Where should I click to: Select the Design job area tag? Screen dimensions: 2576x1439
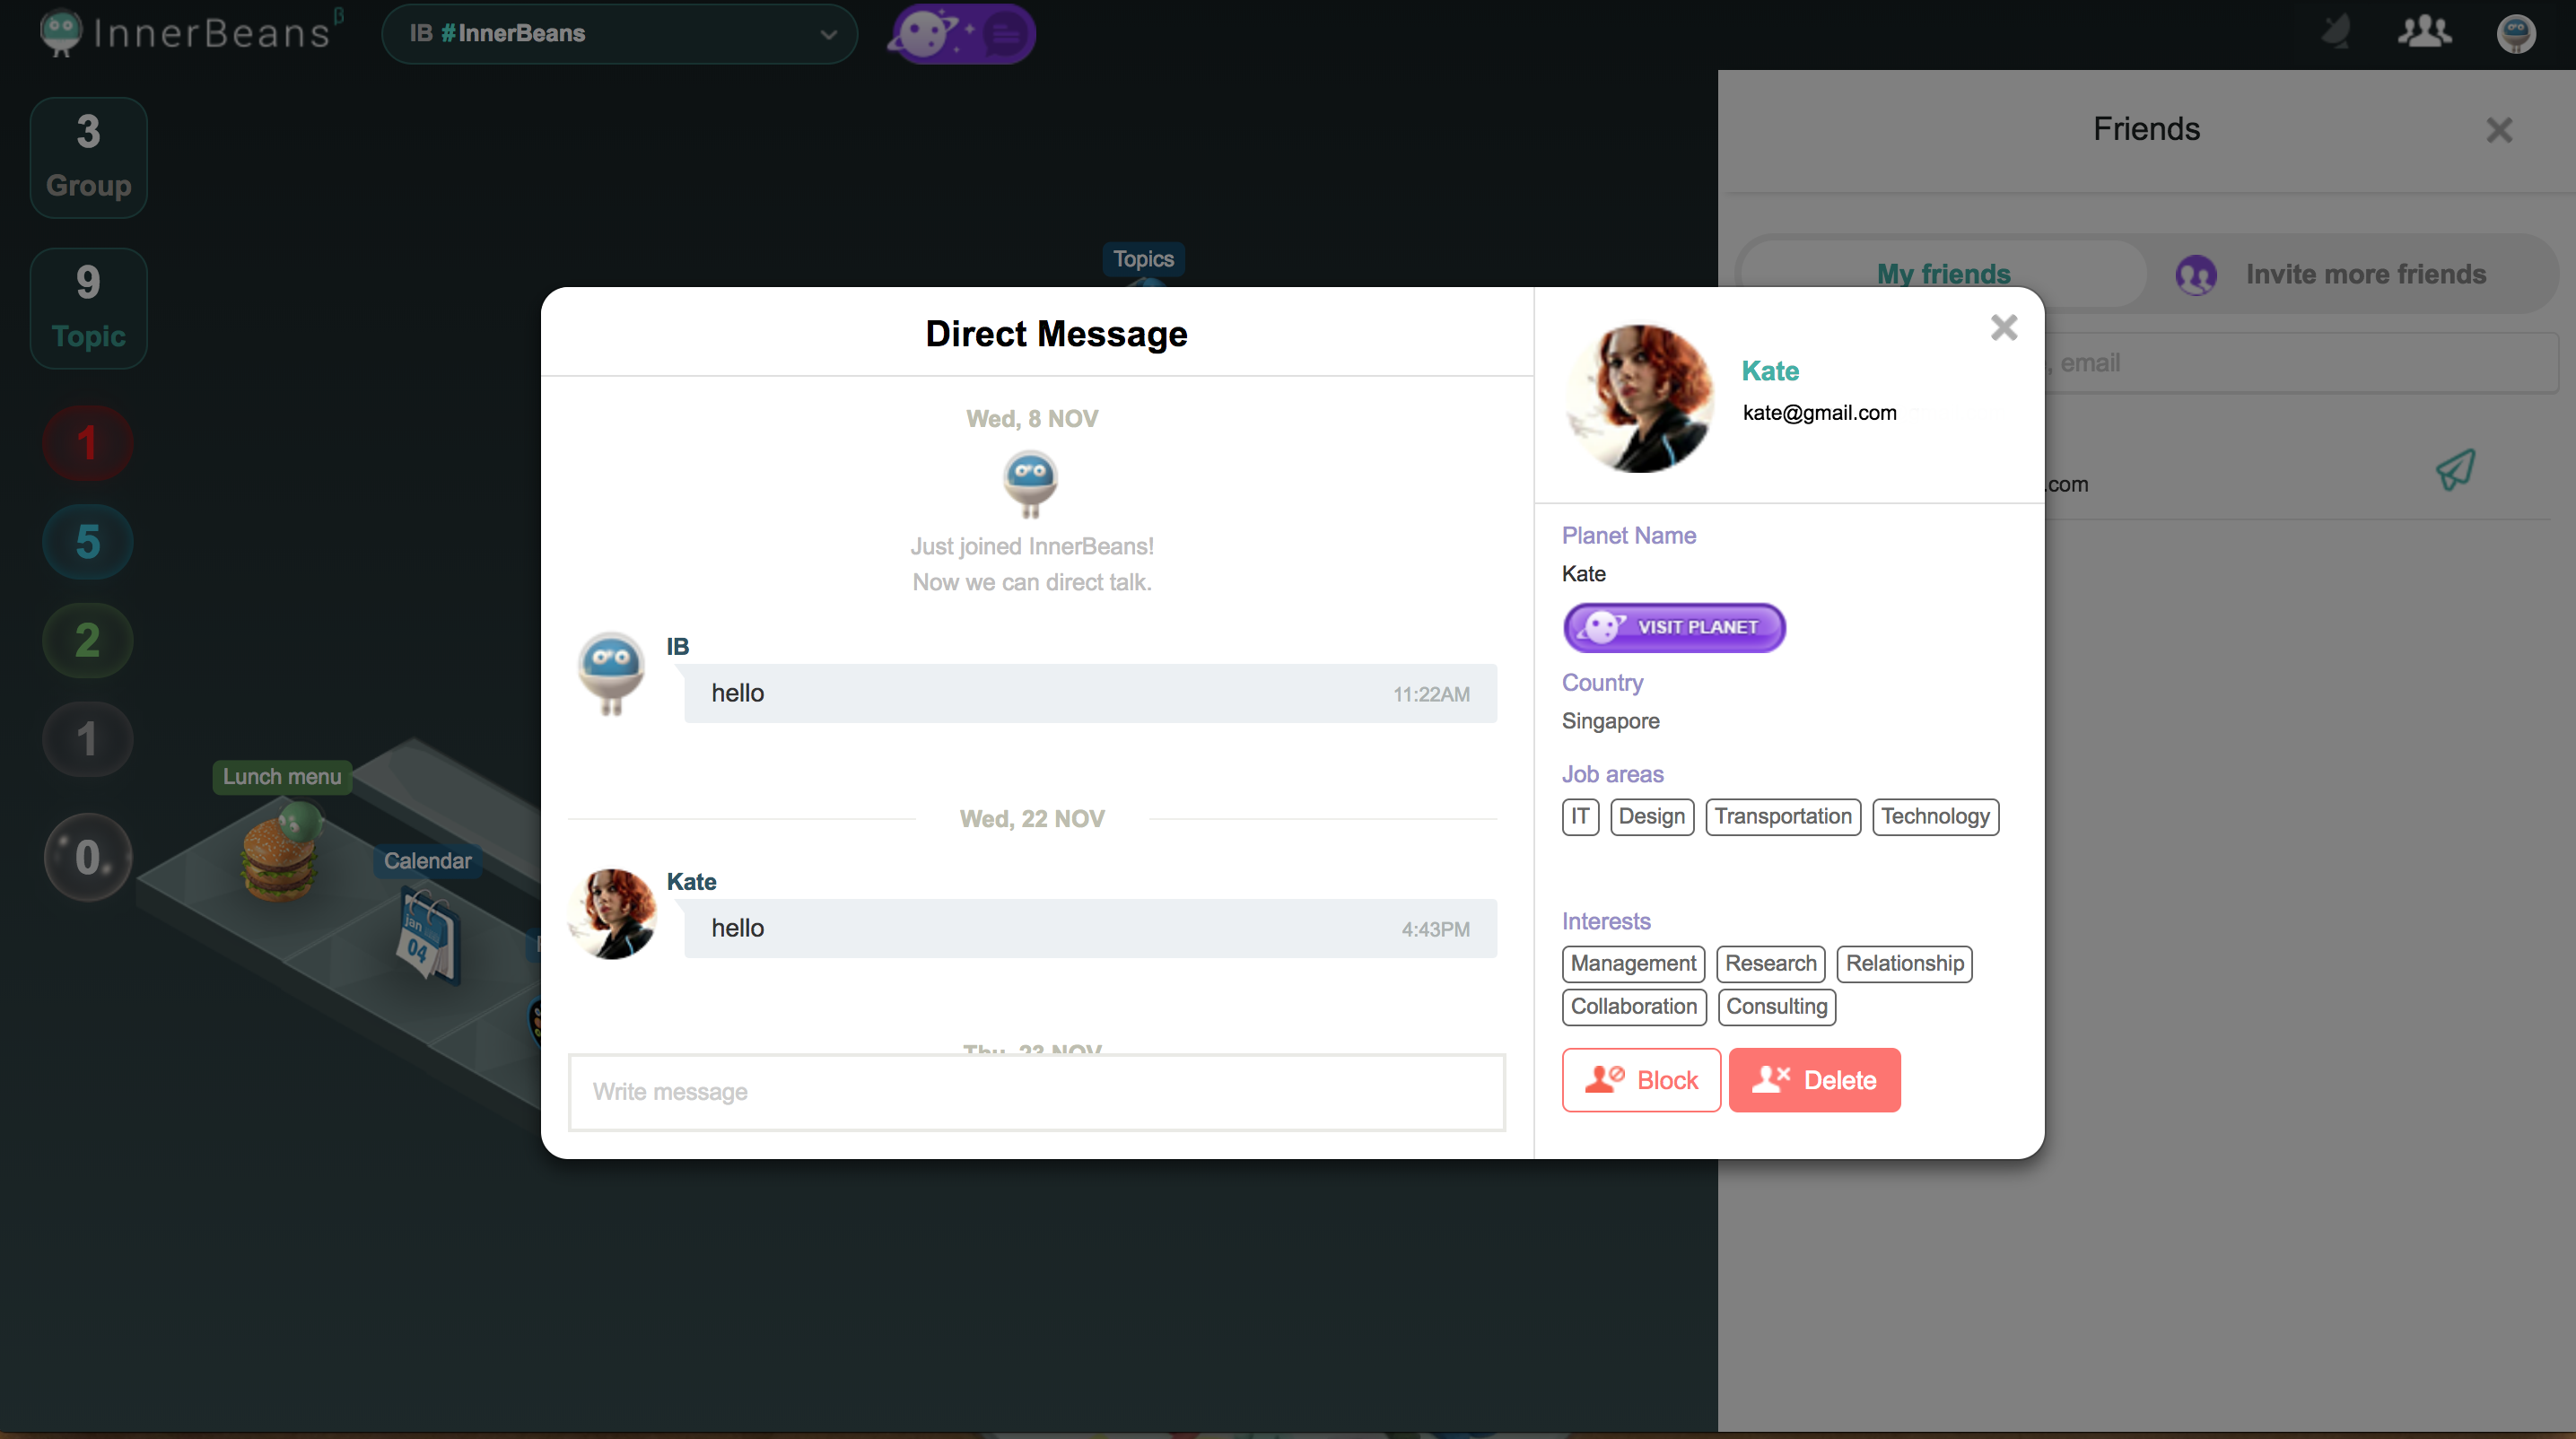pos(1652,816)
